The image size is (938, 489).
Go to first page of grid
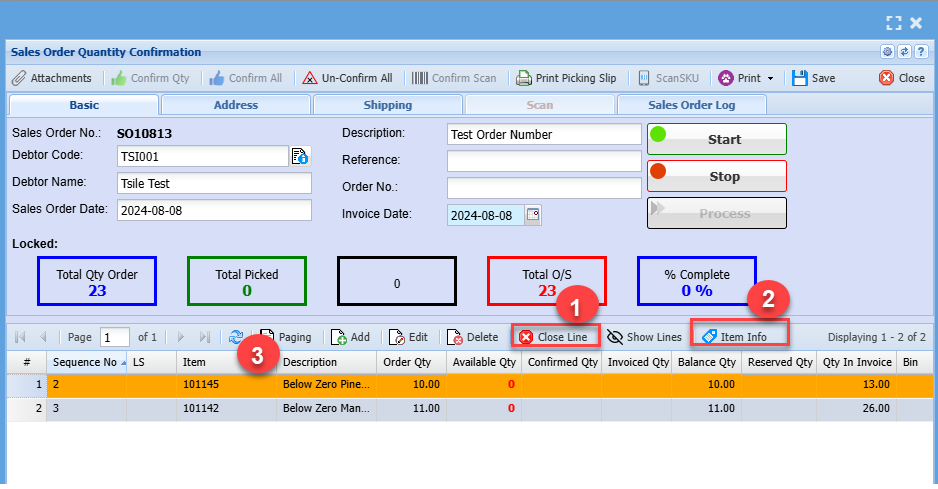pos(20,337)
